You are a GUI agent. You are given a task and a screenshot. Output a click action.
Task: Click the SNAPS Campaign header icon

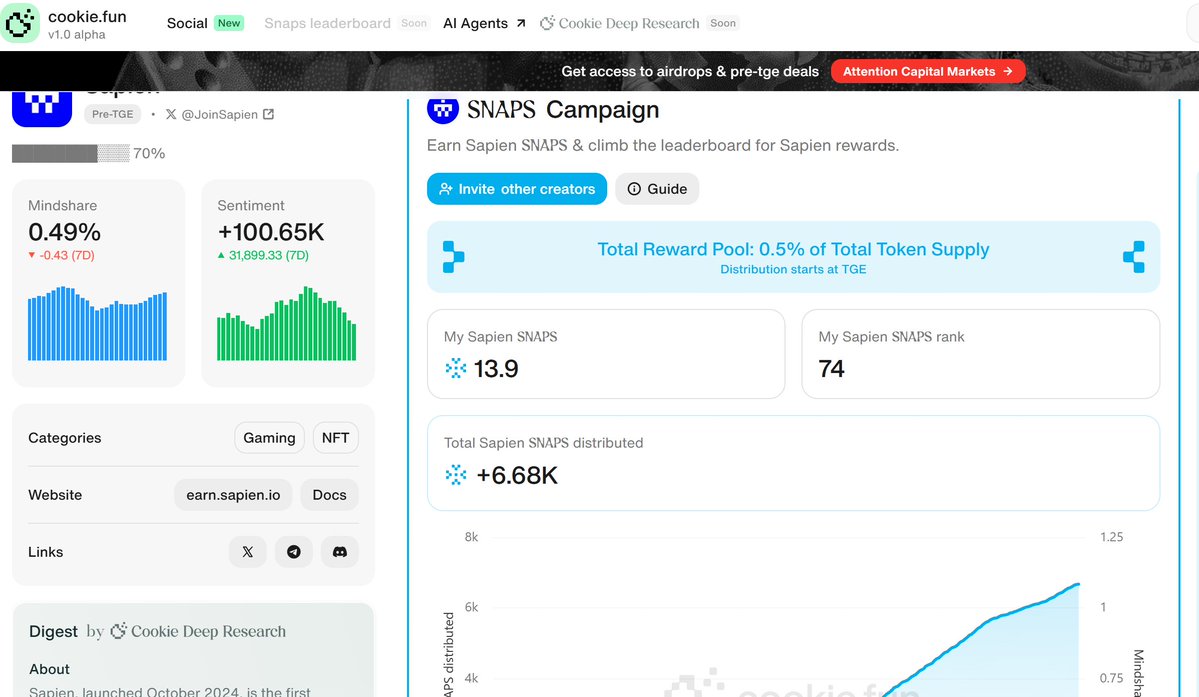pos(443,110)
